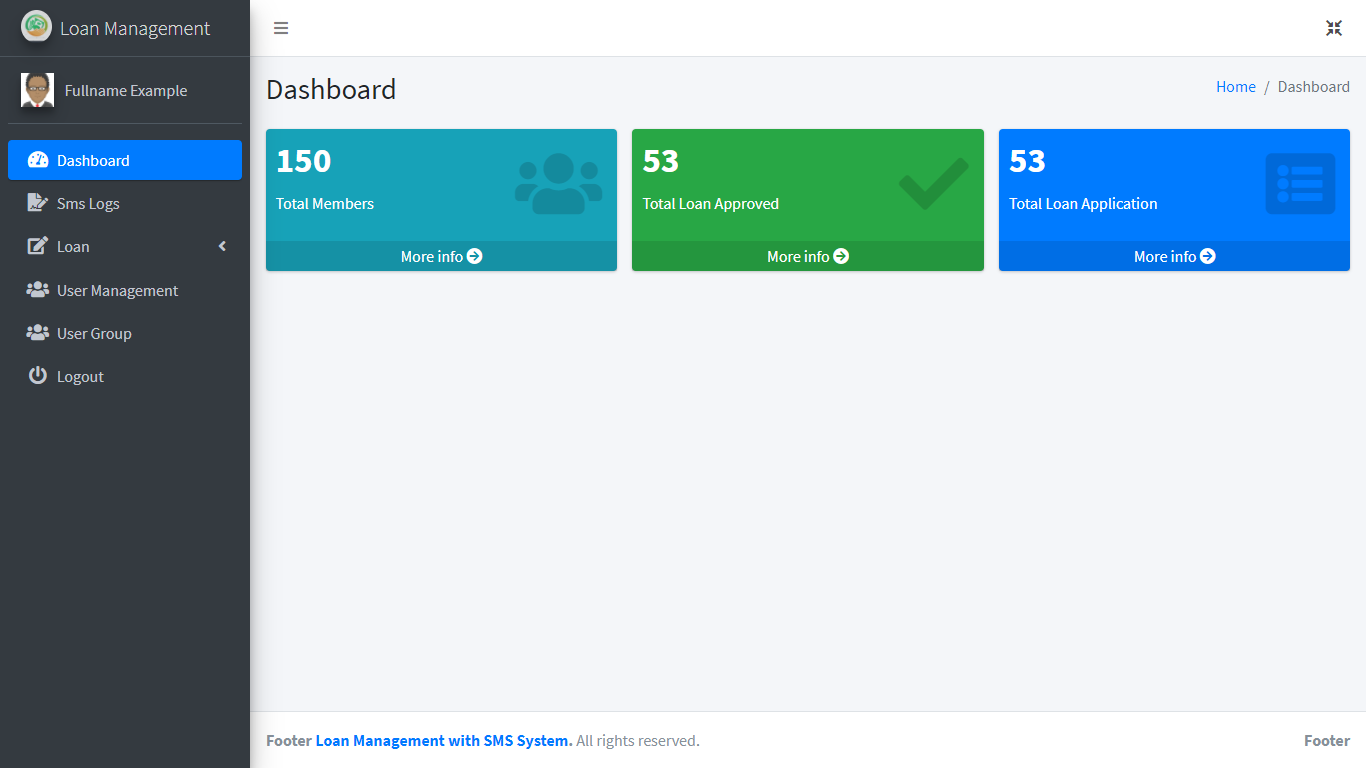
Task: Select the Logout menu item
Action: [x=125, y=376]
